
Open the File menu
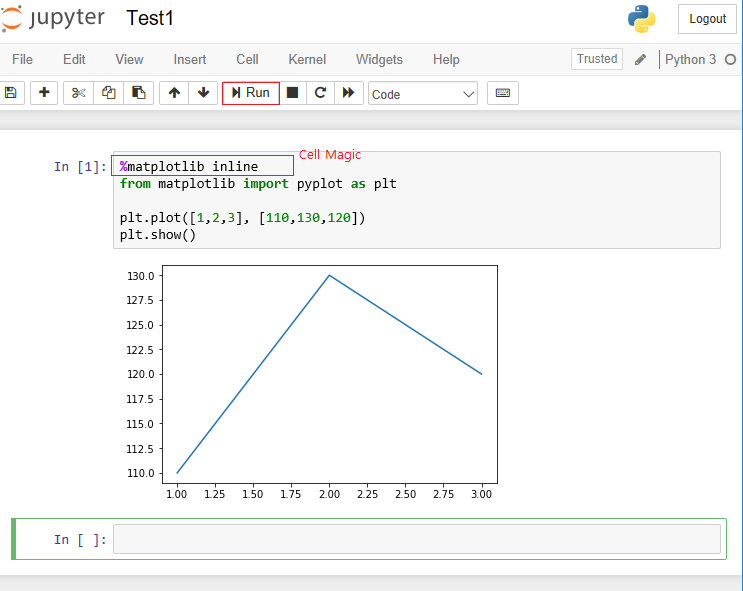pos(22,59)
